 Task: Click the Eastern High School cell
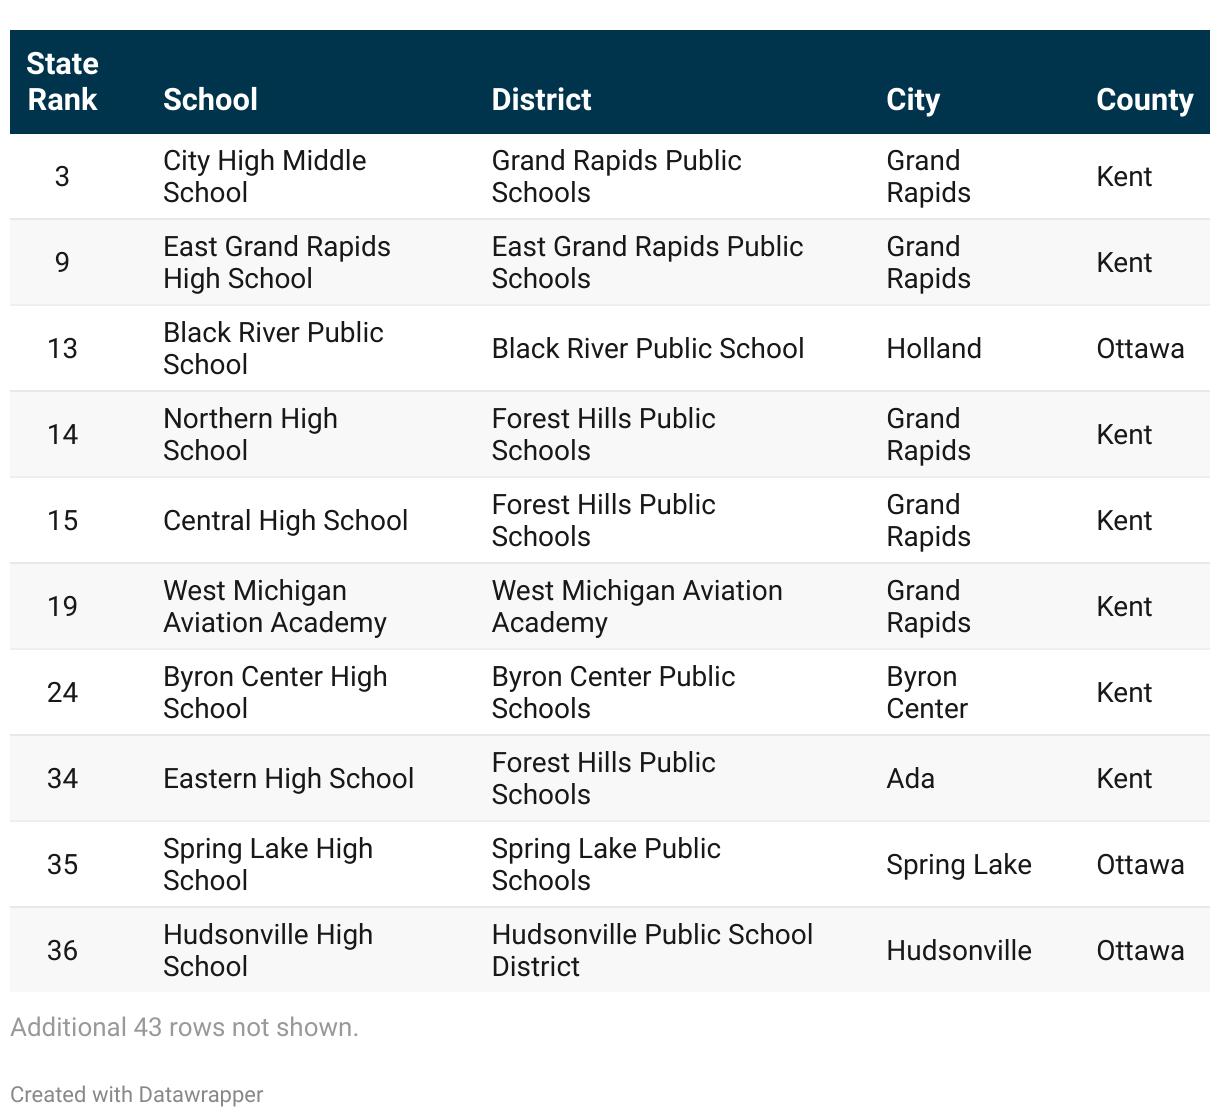(x=288, y=778)
